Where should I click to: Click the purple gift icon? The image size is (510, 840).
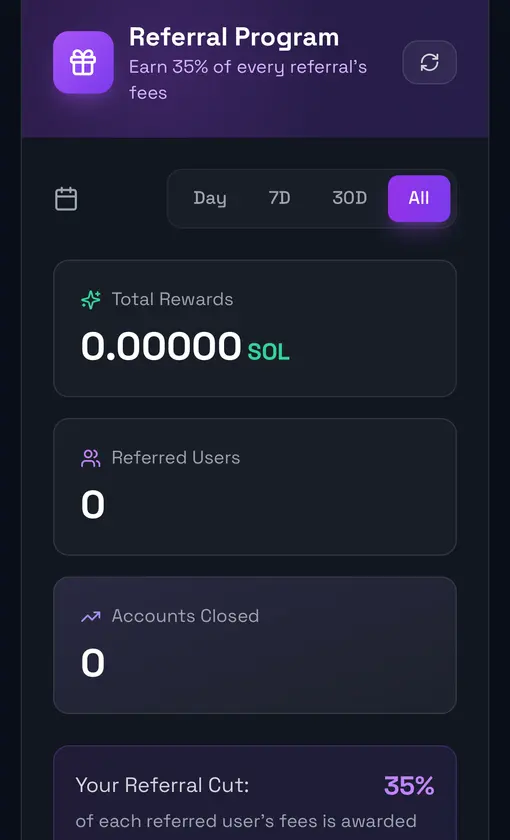83,62
